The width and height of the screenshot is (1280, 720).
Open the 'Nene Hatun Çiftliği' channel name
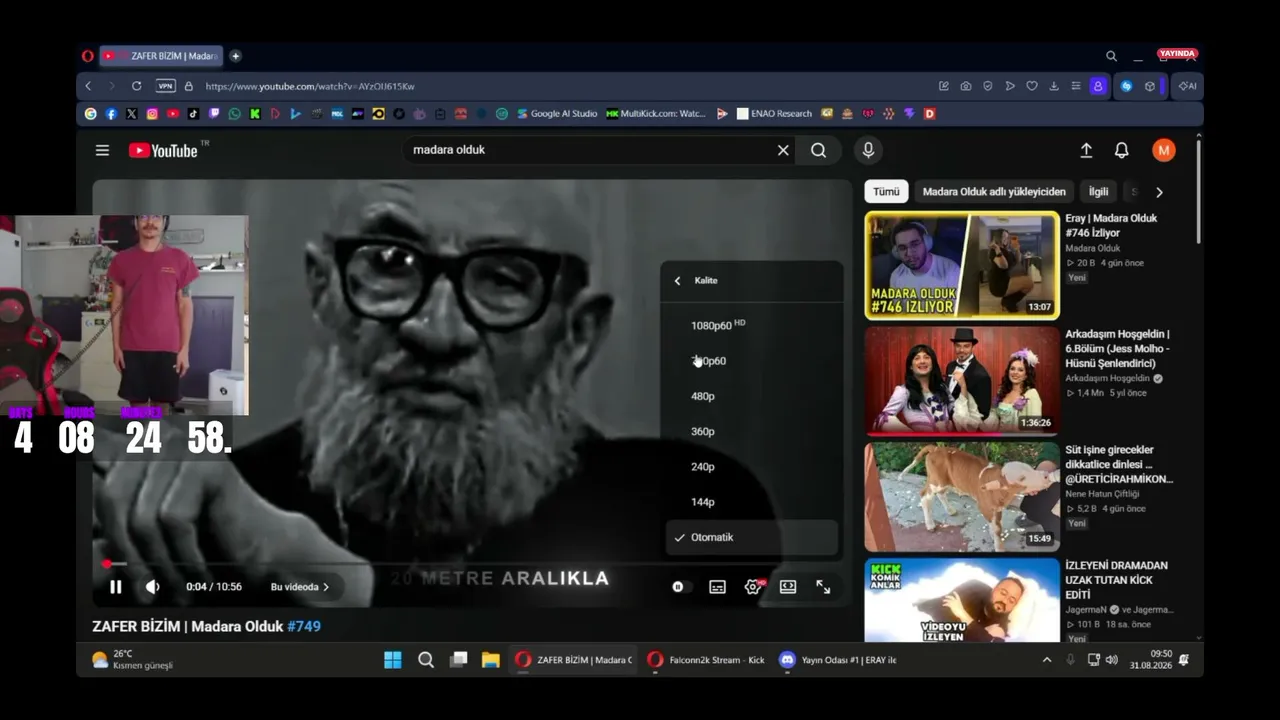pyautogui.click(x=1101, y=494)
